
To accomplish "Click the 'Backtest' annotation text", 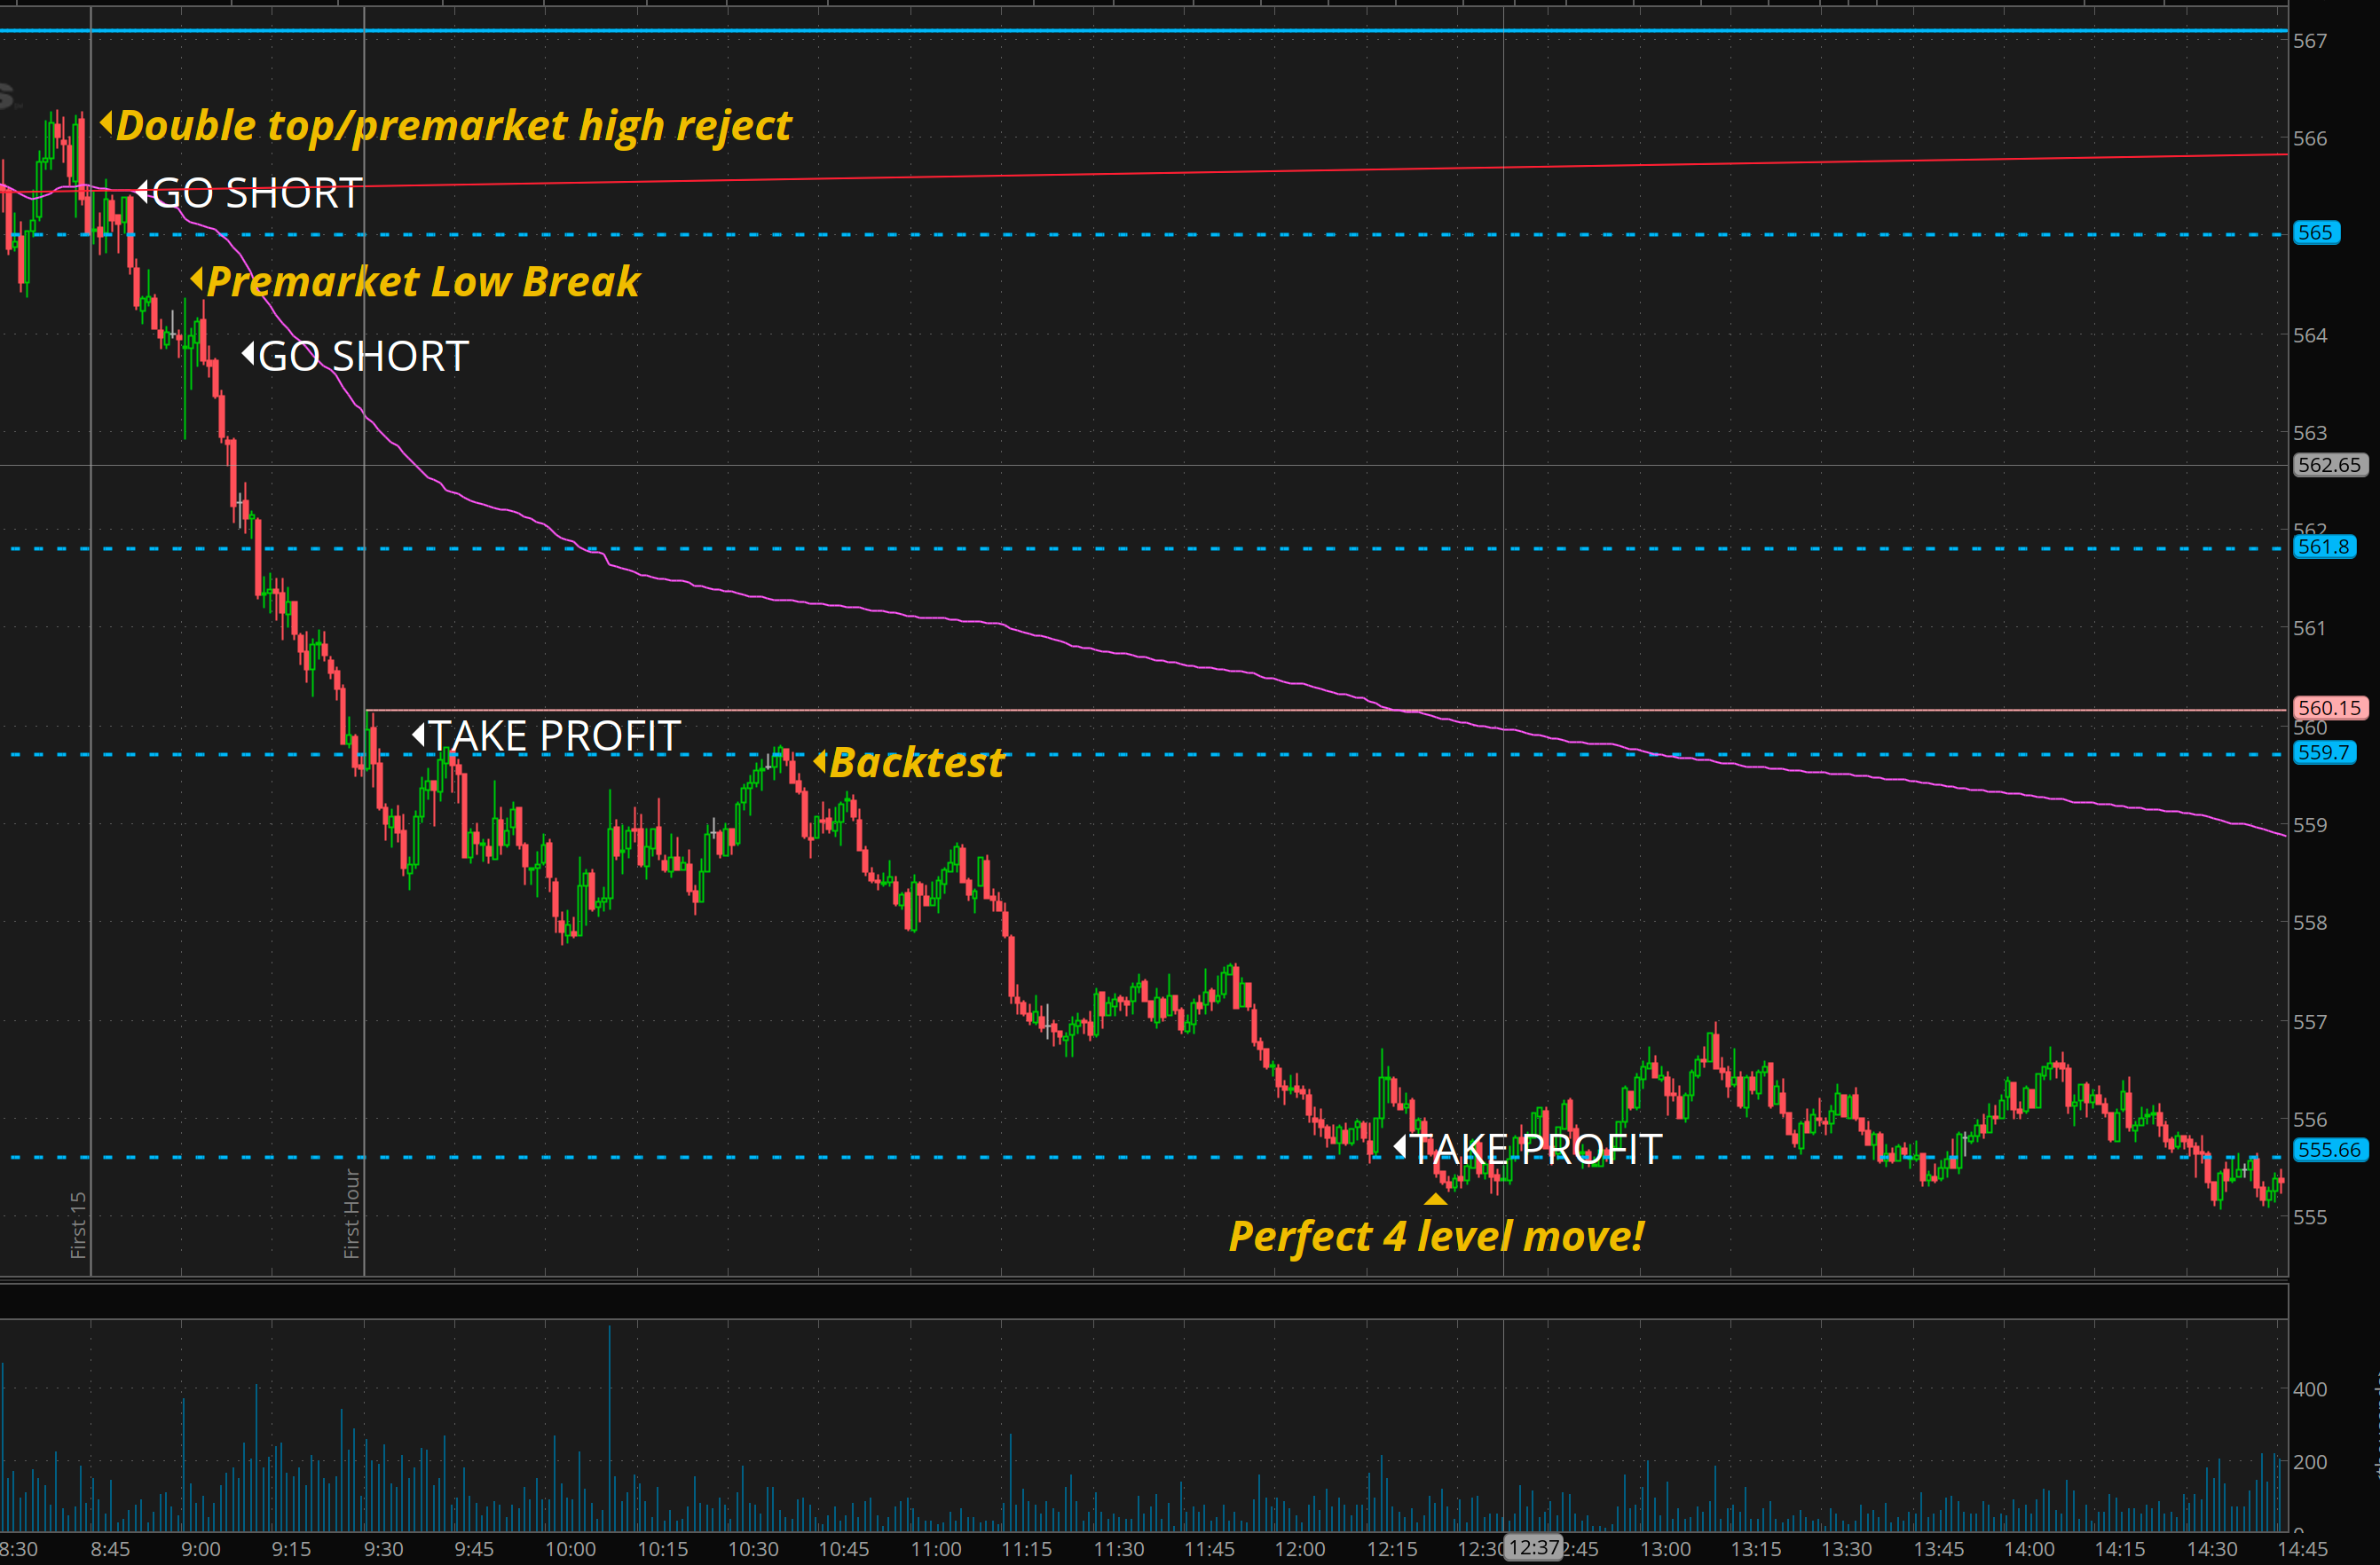I will [916, 763].
